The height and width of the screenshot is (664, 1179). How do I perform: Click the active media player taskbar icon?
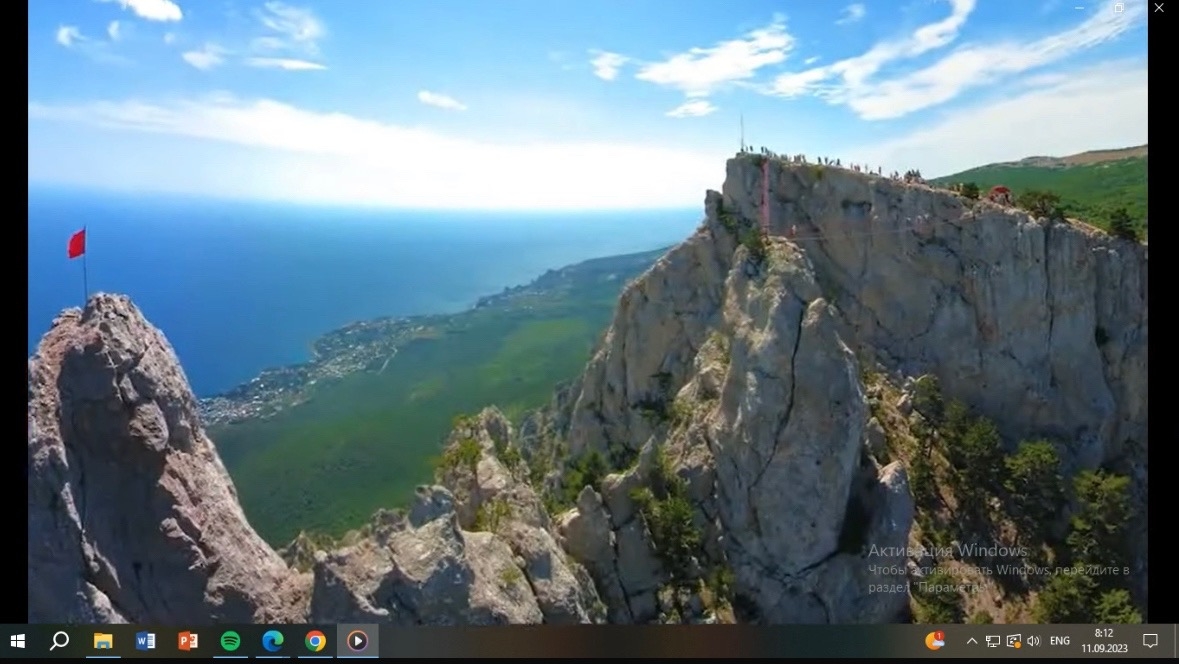click(357, 641)
